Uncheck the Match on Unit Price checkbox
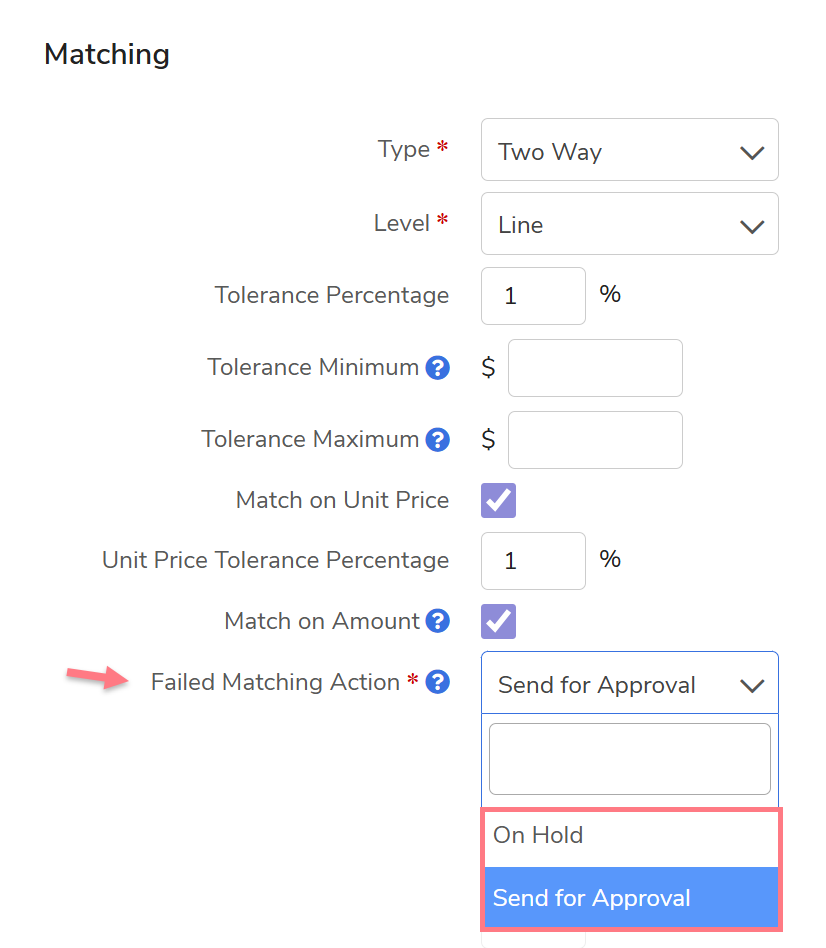826x948 pixels. [x=498, y=500]
